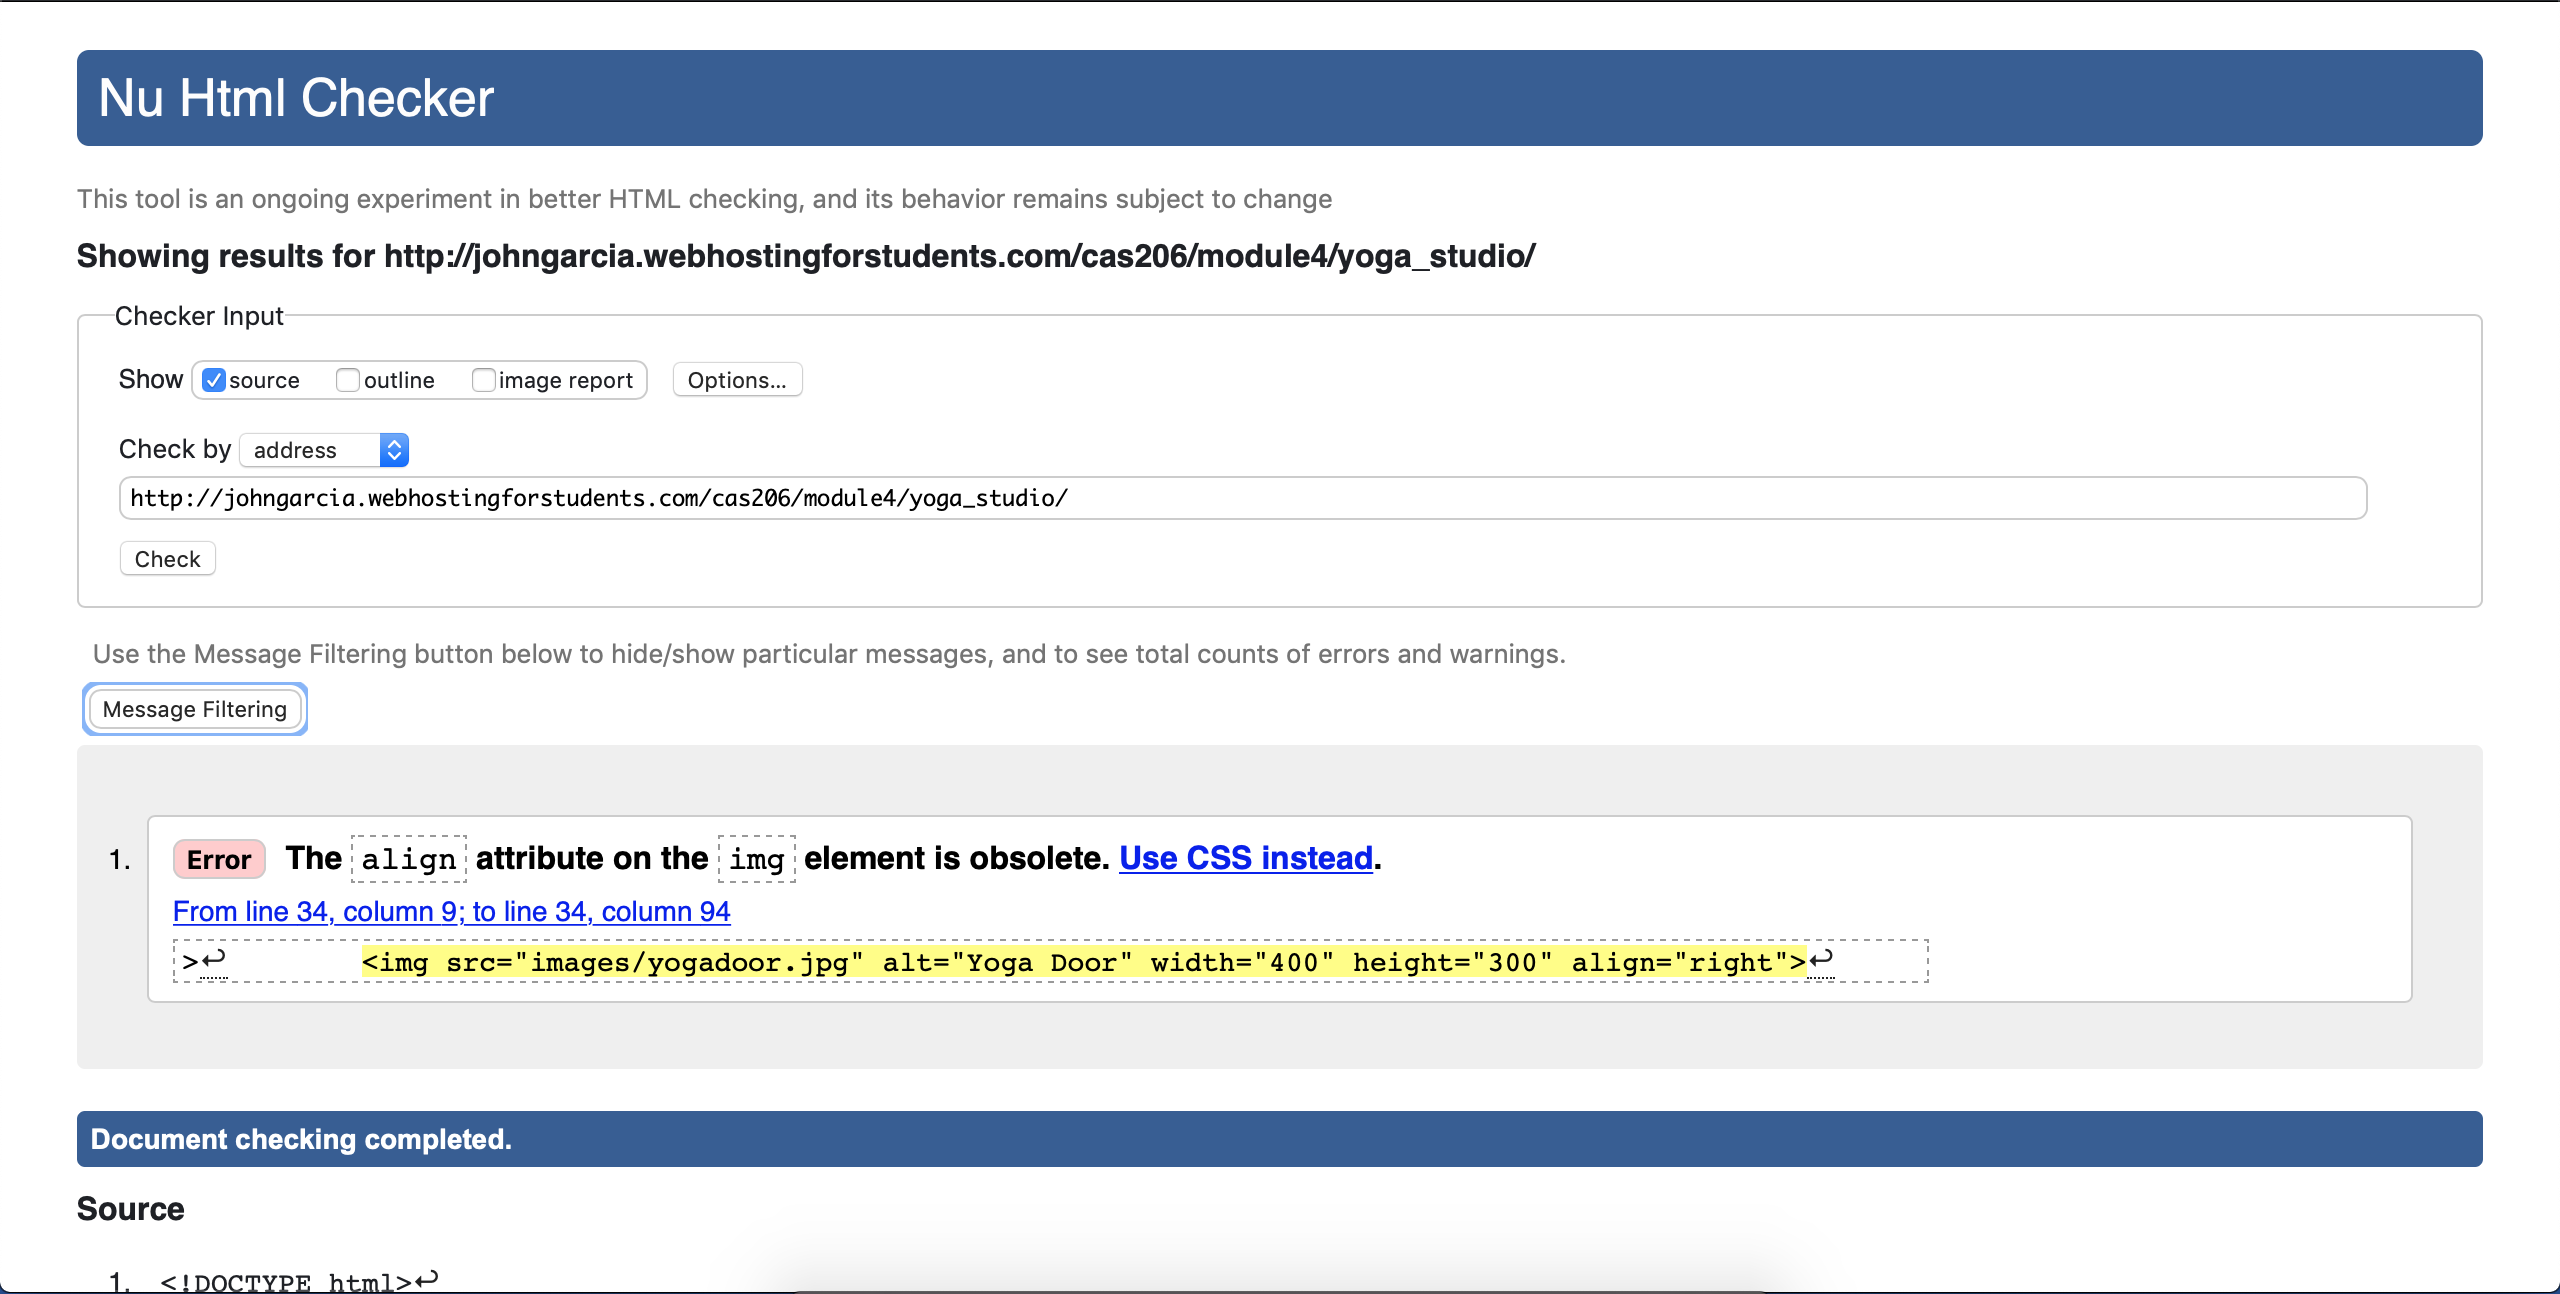Enable the outline checkbox
The height and width of the screenshot is (1294, 2560).
coord(348,380)
